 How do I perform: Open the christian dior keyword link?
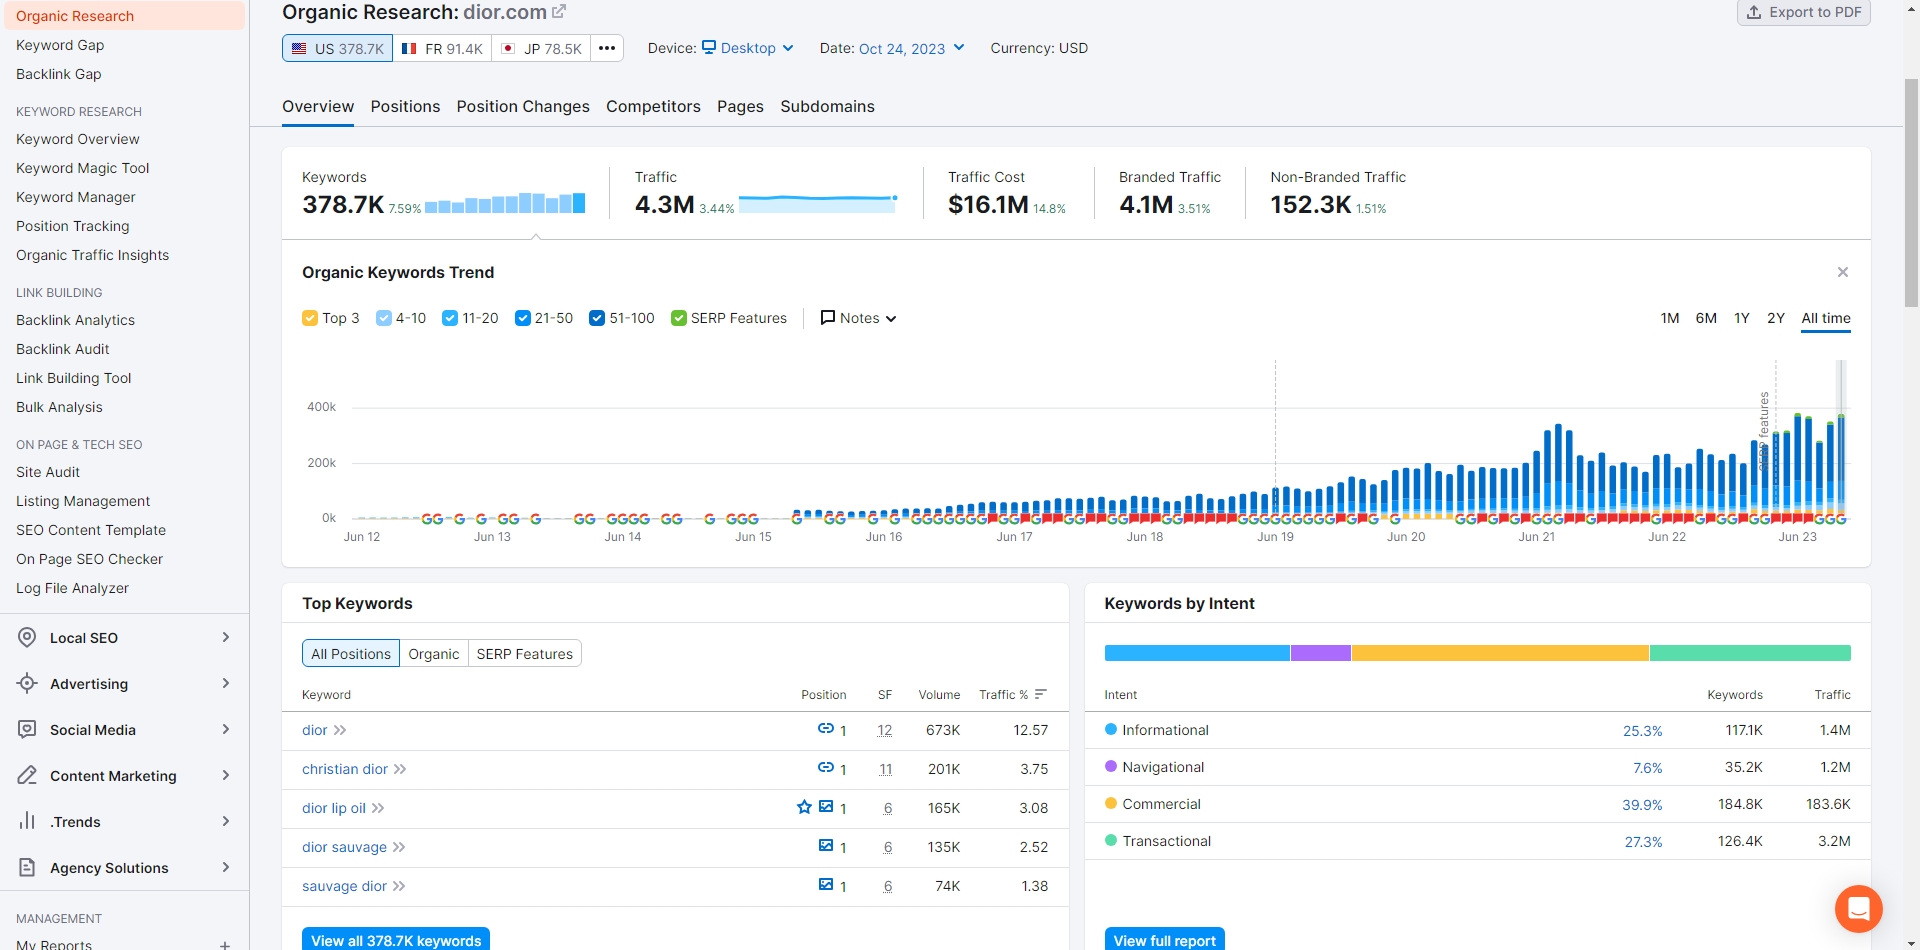coord(345,769)
